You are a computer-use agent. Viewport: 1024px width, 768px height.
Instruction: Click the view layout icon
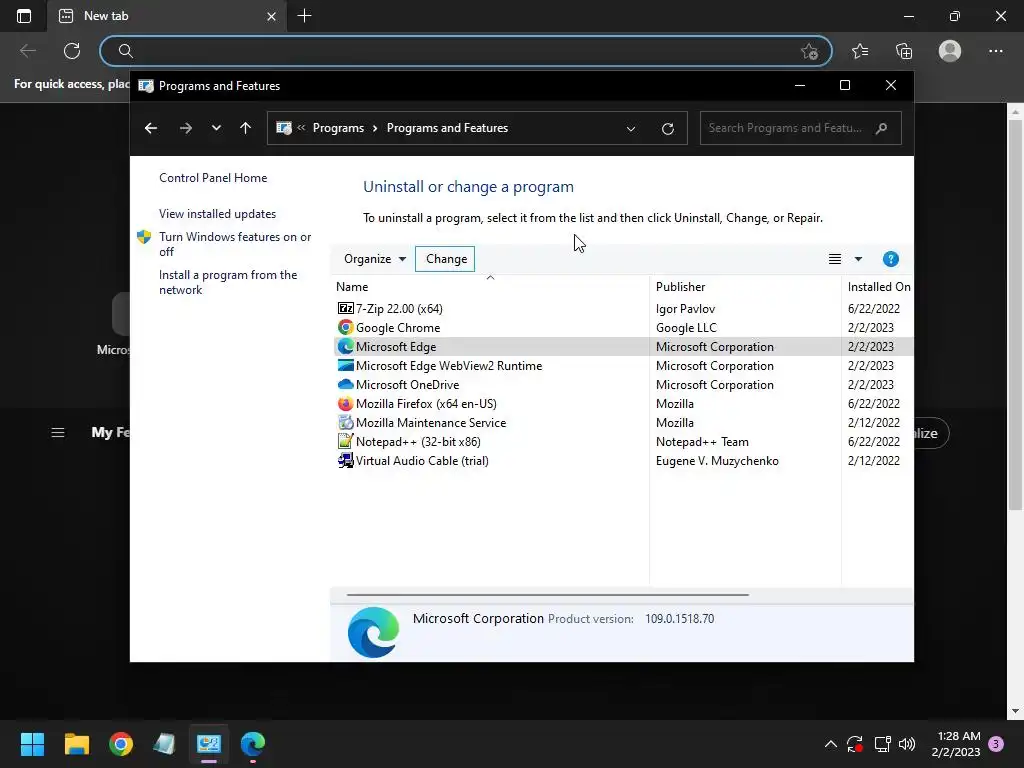click(835, 259)
